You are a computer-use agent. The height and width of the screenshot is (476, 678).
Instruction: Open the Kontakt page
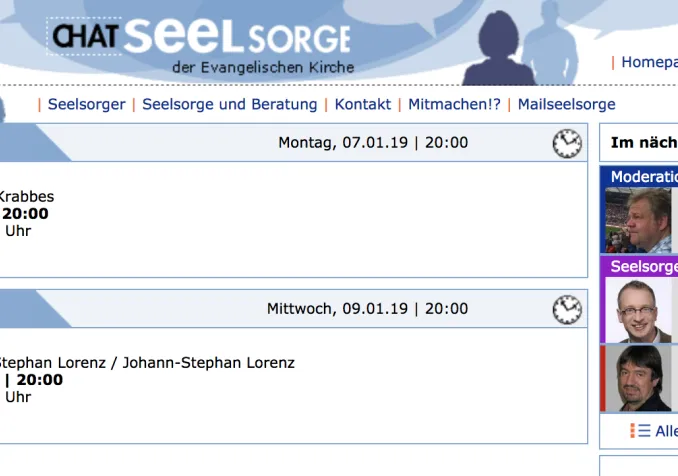click(x=362, y=104)
